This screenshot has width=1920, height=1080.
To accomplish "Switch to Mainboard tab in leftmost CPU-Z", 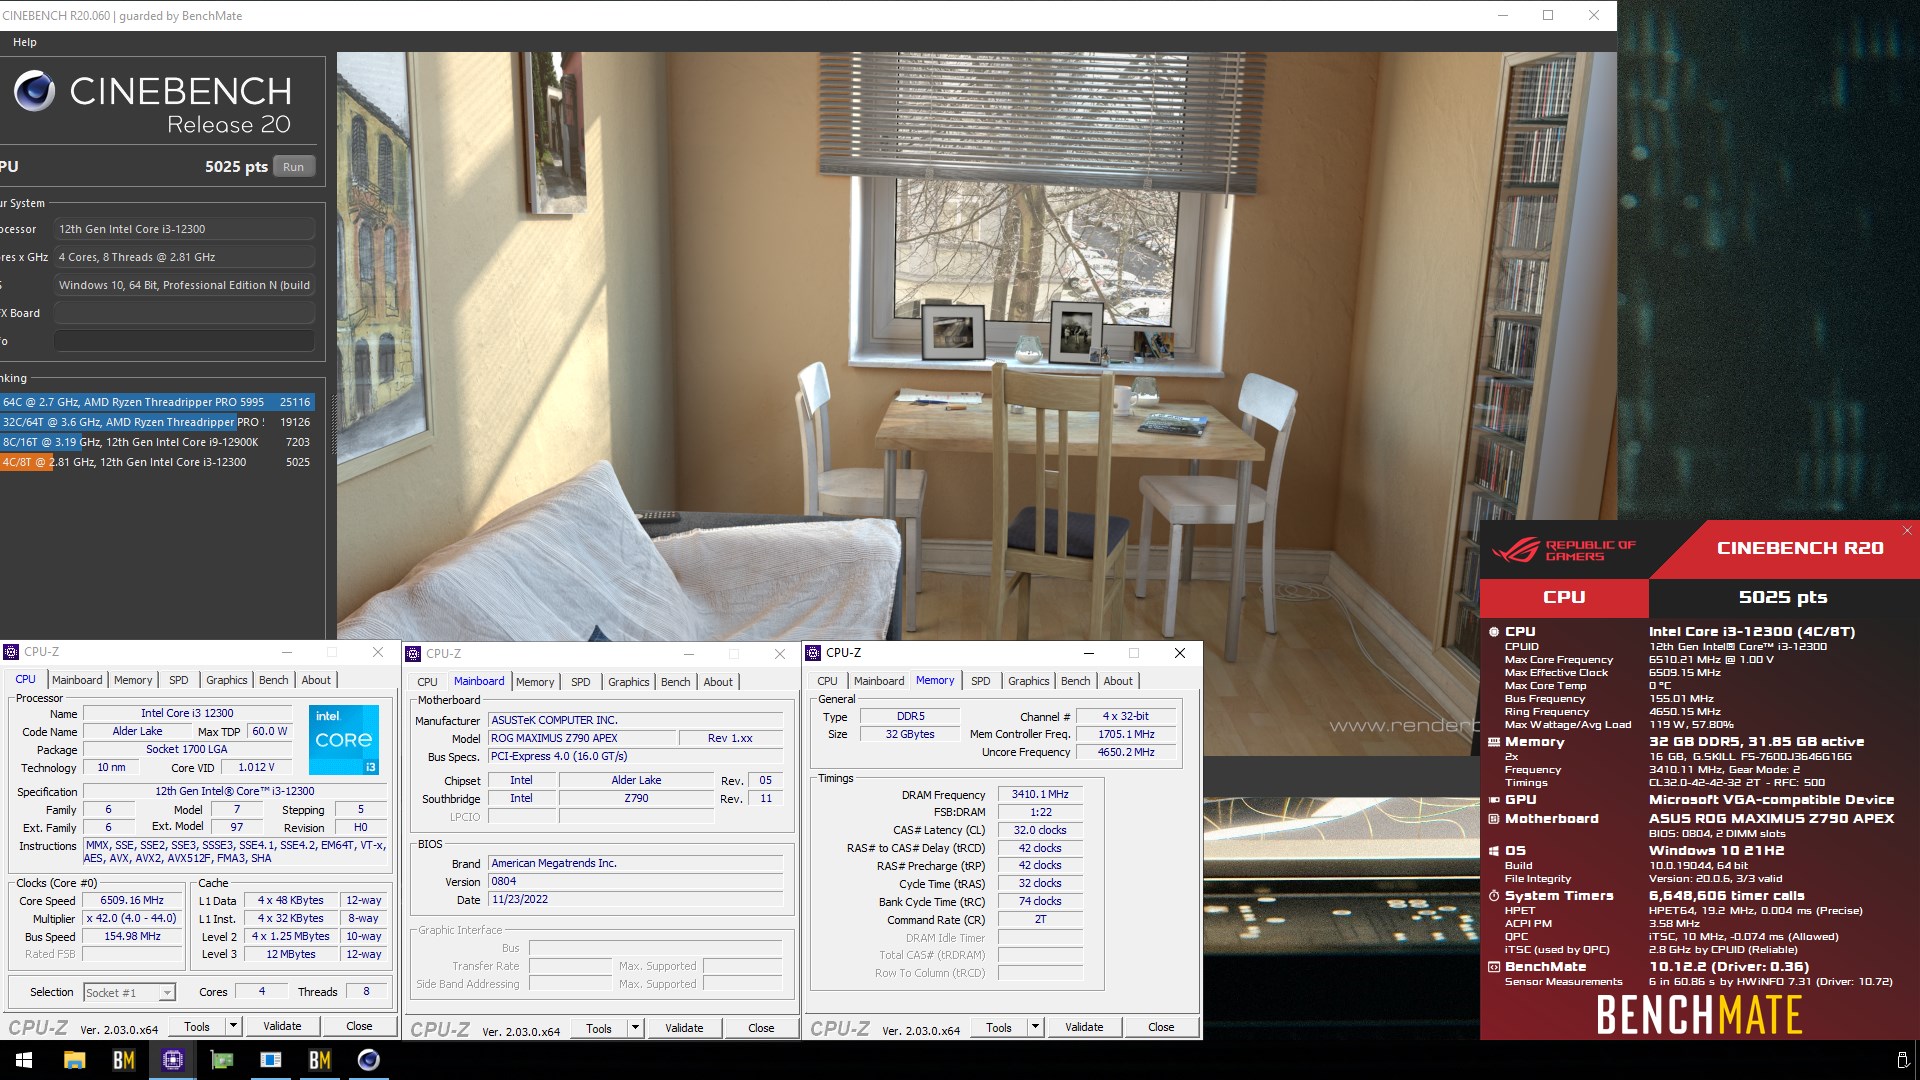I will [77, 680].
